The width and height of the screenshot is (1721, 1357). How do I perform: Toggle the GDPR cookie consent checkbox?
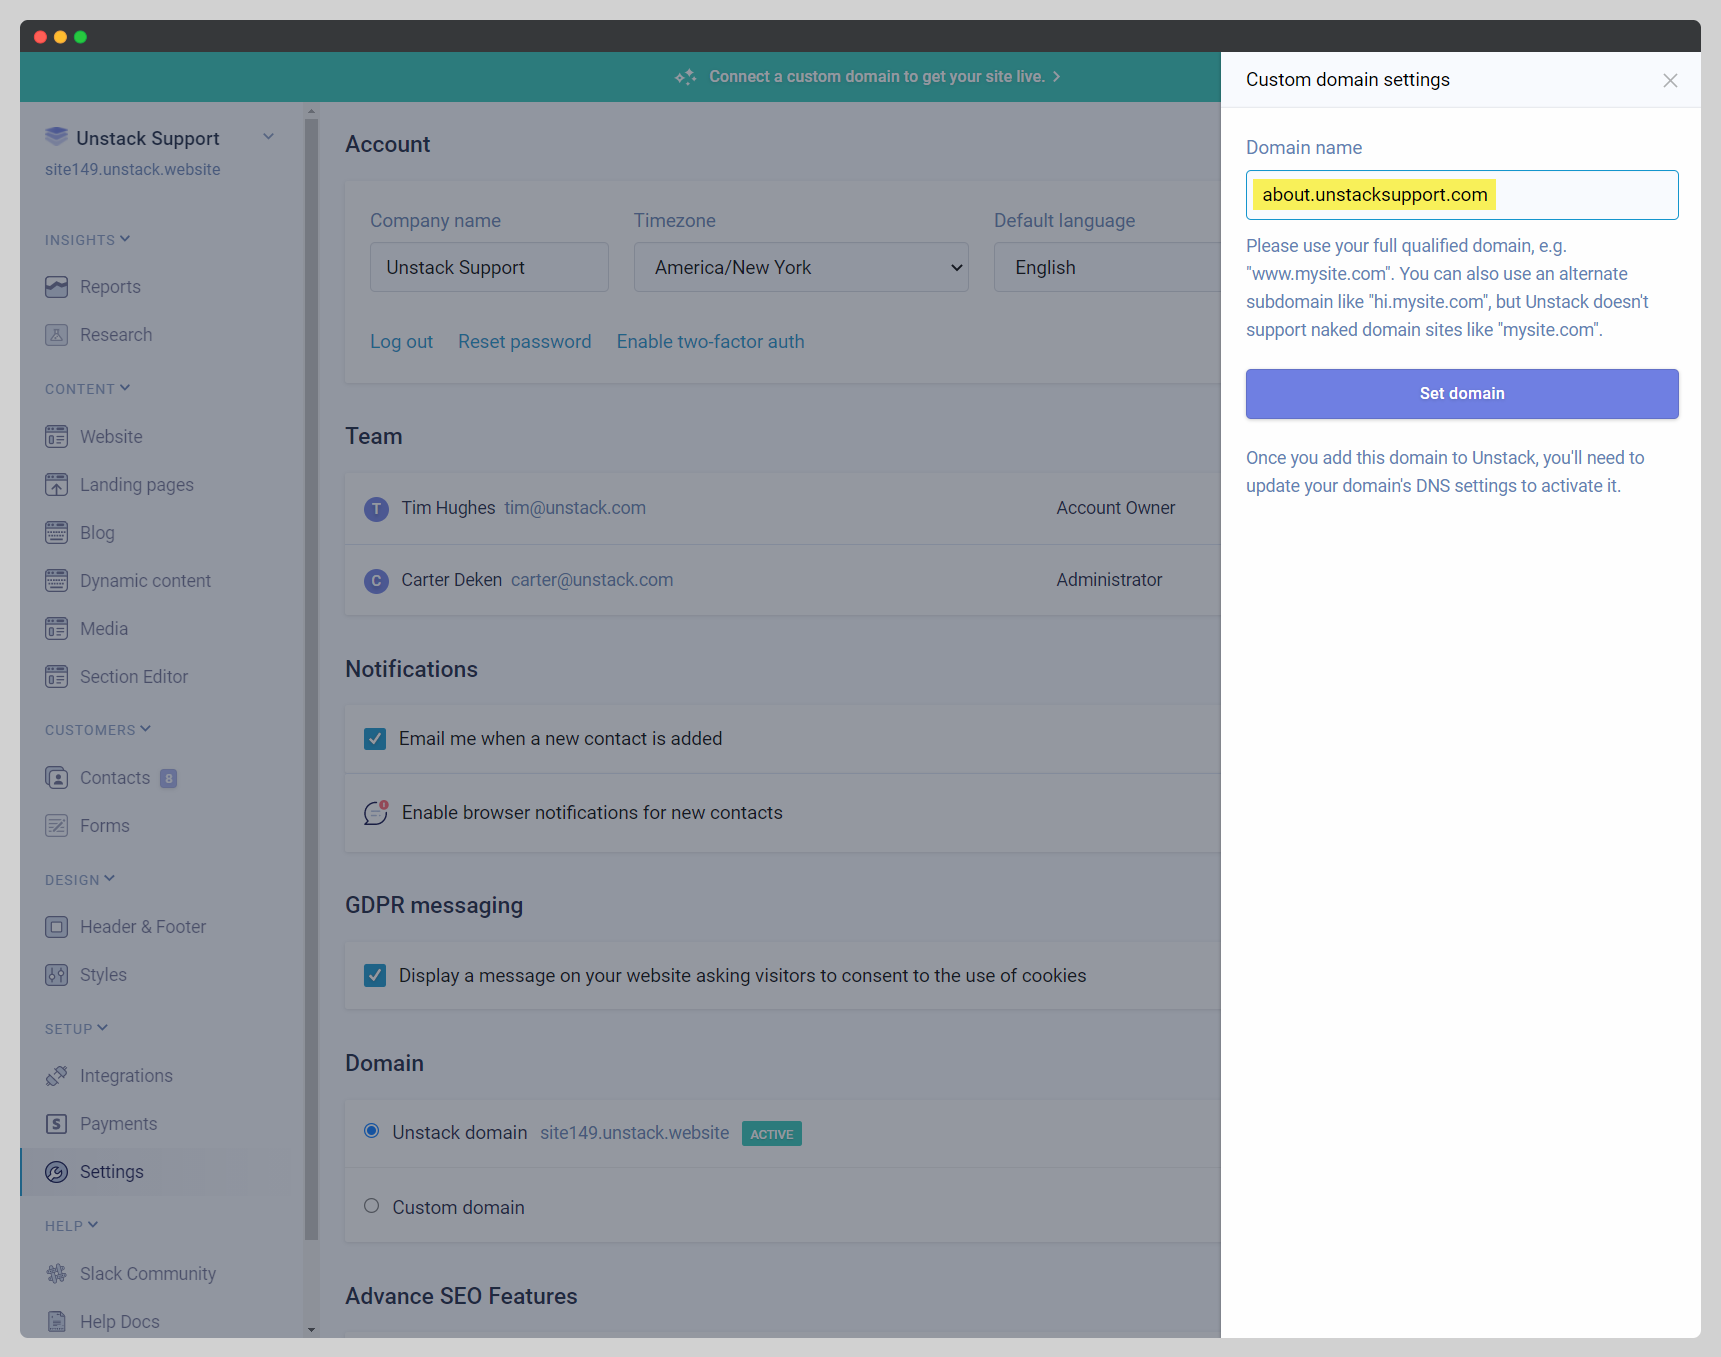375,976
